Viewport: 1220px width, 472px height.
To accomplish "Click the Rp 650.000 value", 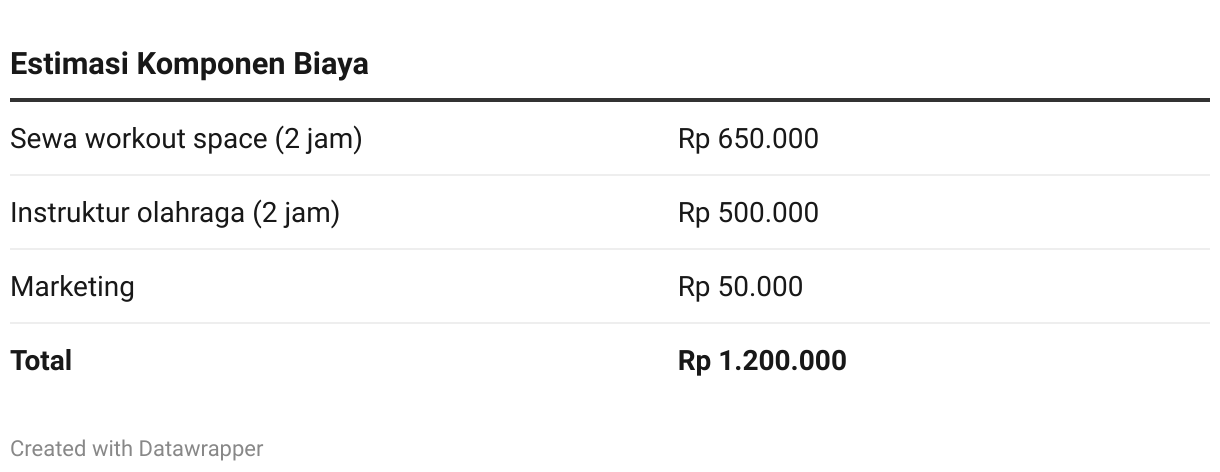I will 748,139.
